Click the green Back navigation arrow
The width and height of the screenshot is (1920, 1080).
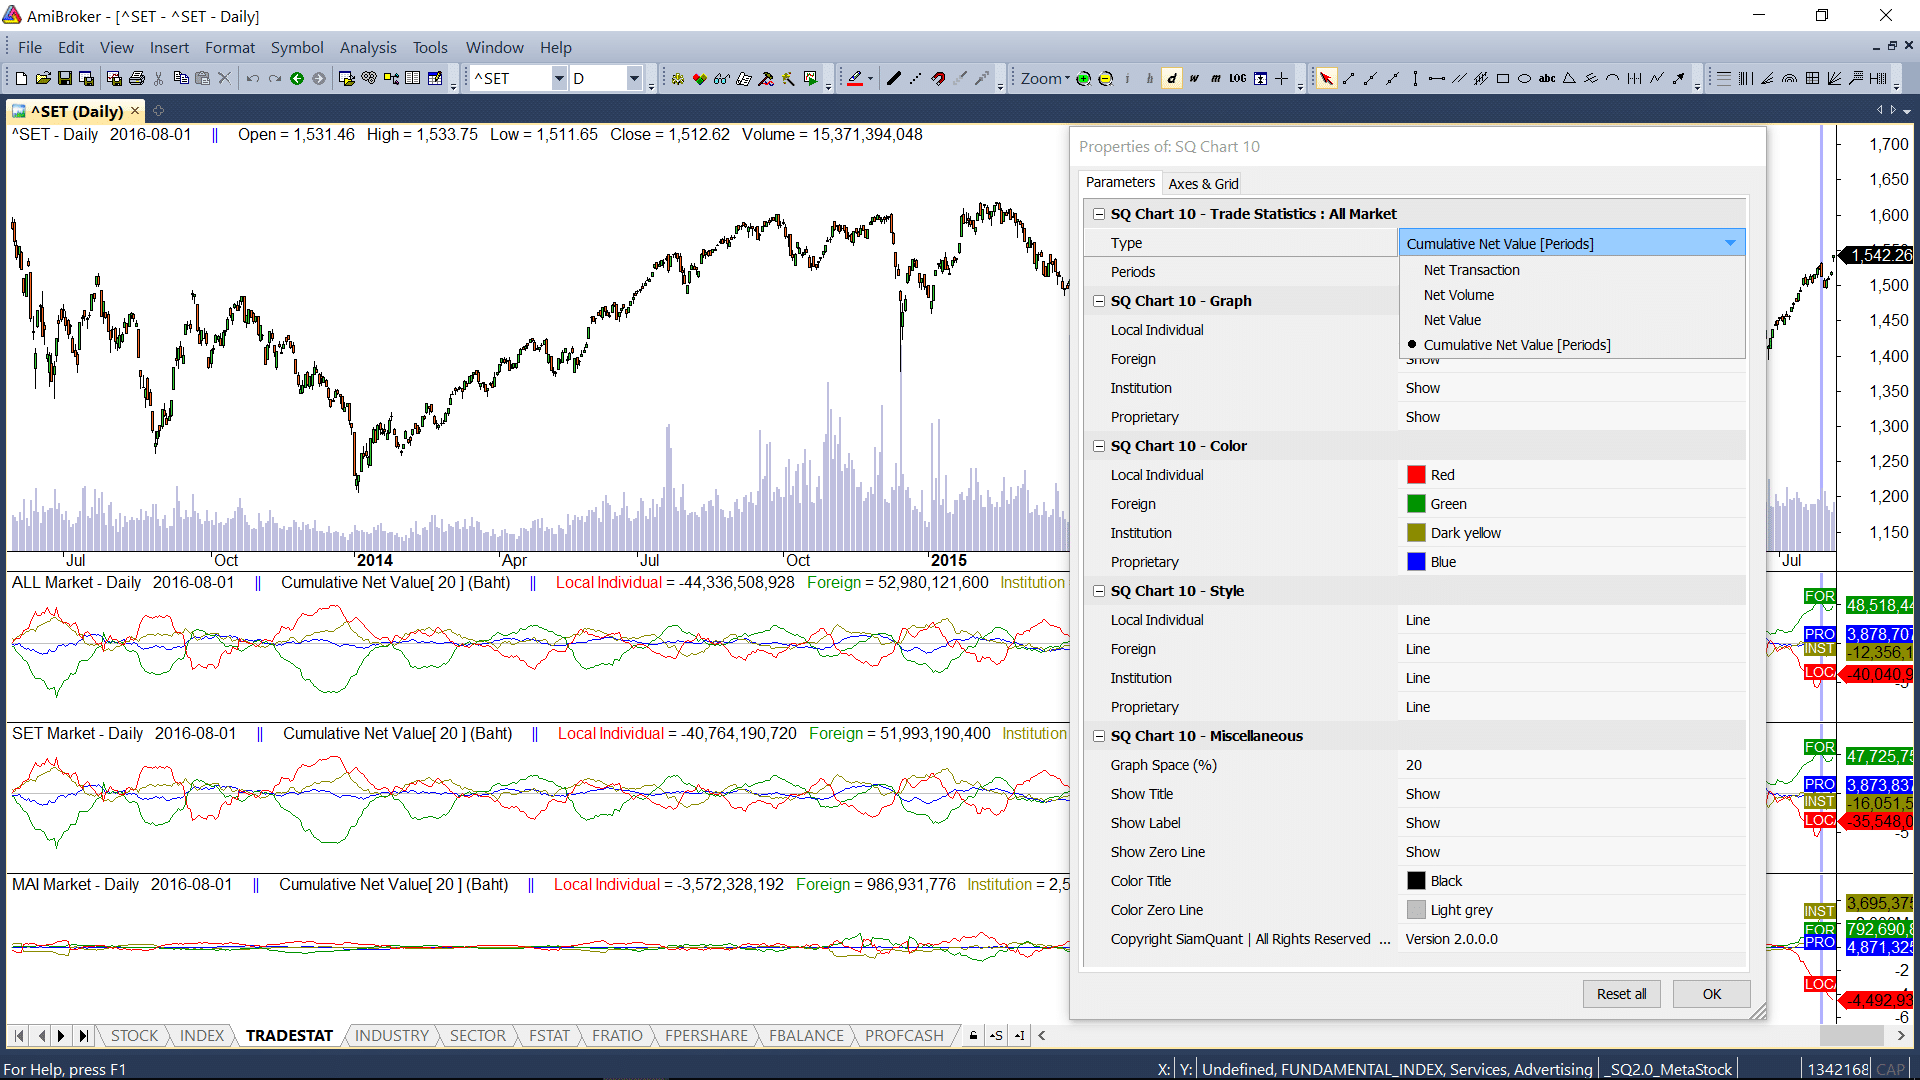click(297, 78)
